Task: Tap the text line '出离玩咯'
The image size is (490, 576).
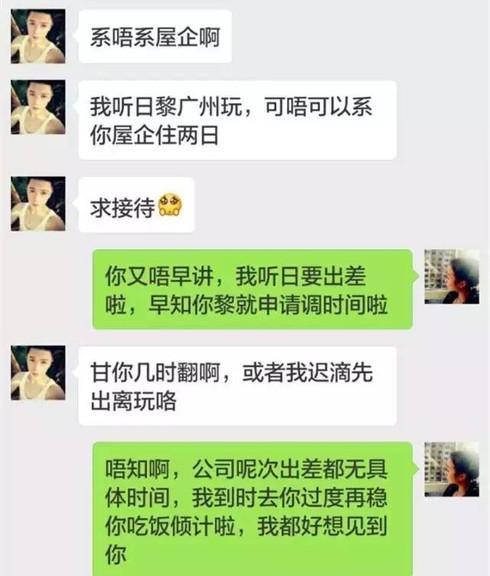Action: (x=133, y=401)
